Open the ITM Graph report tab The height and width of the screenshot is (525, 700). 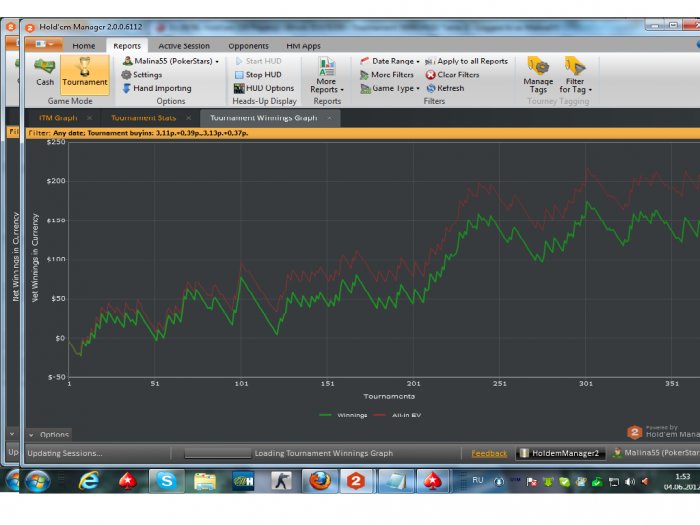[58, 118]
